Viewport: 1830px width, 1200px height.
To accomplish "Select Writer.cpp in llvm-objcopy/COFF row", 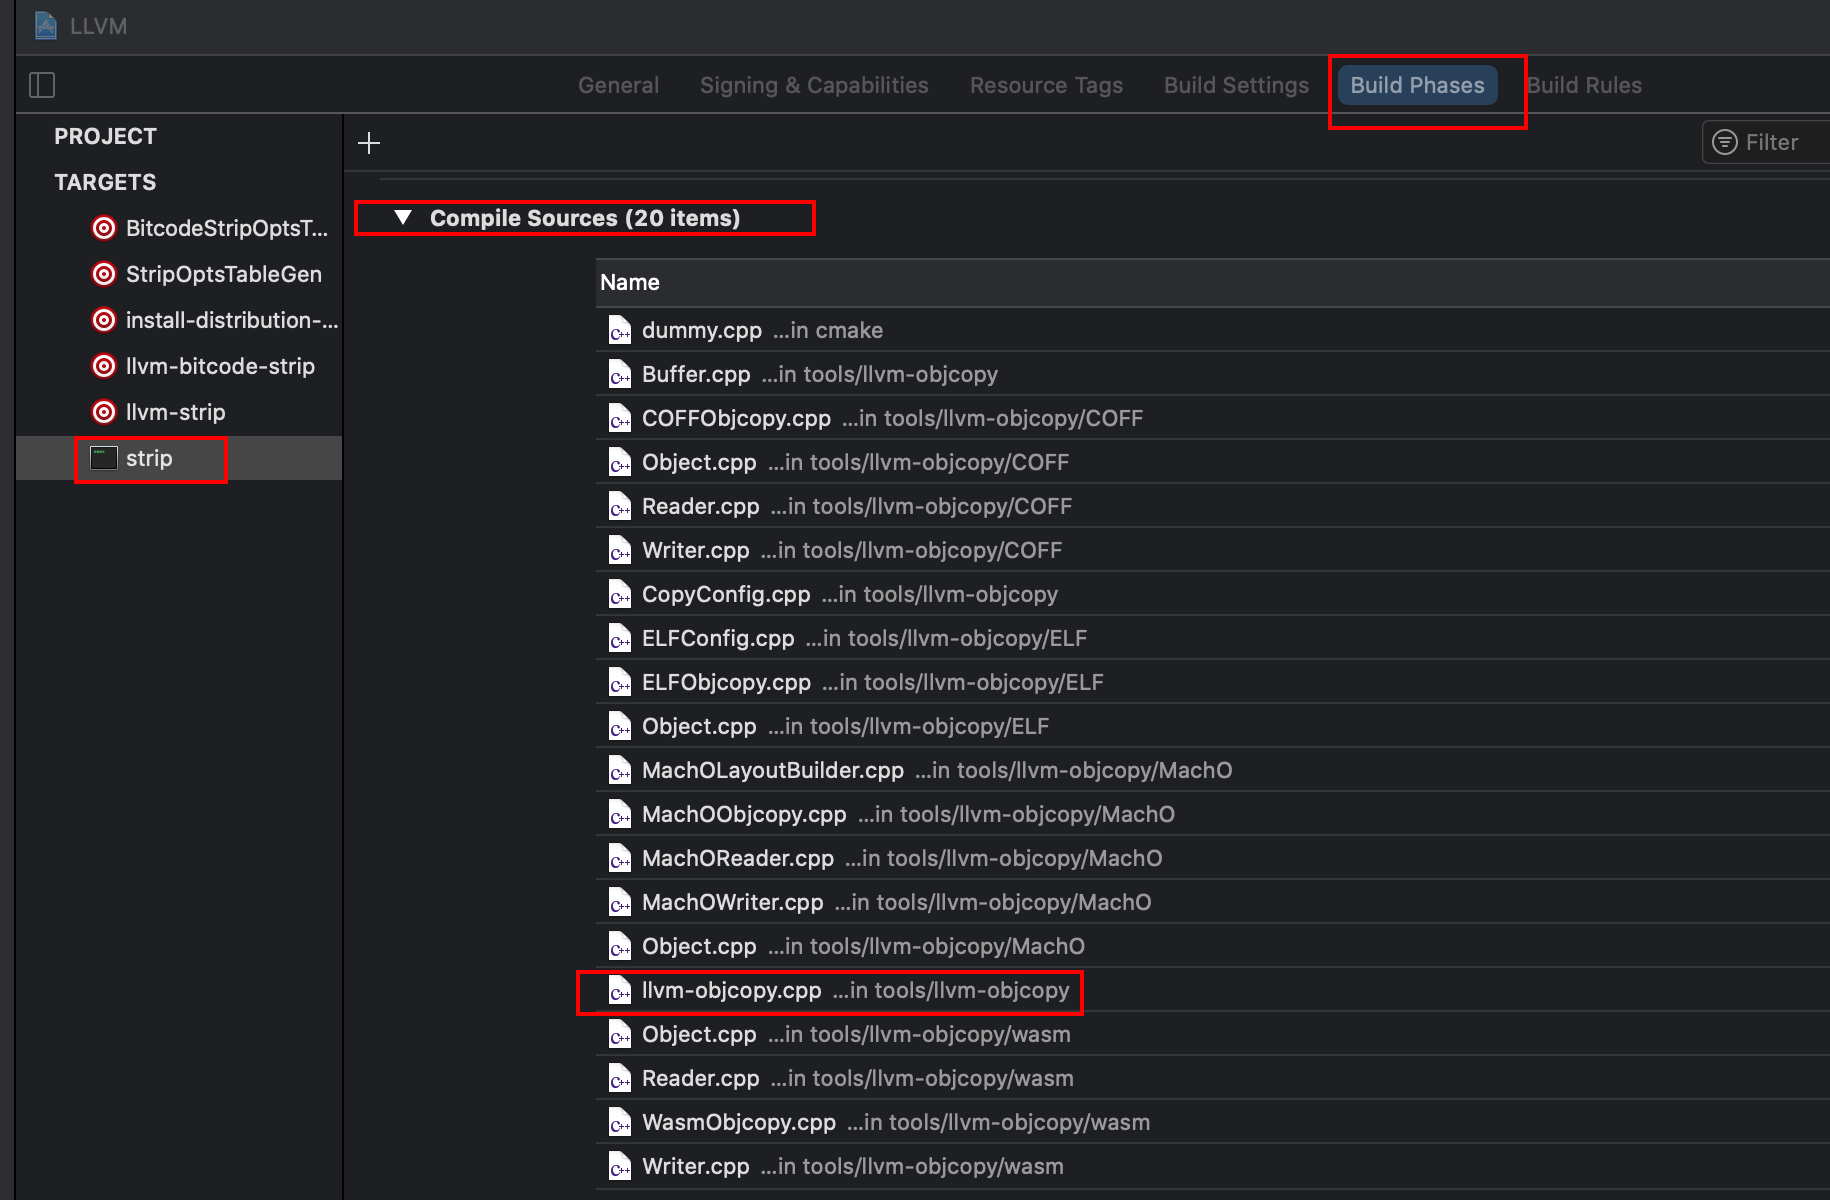I will point(1212,550).
